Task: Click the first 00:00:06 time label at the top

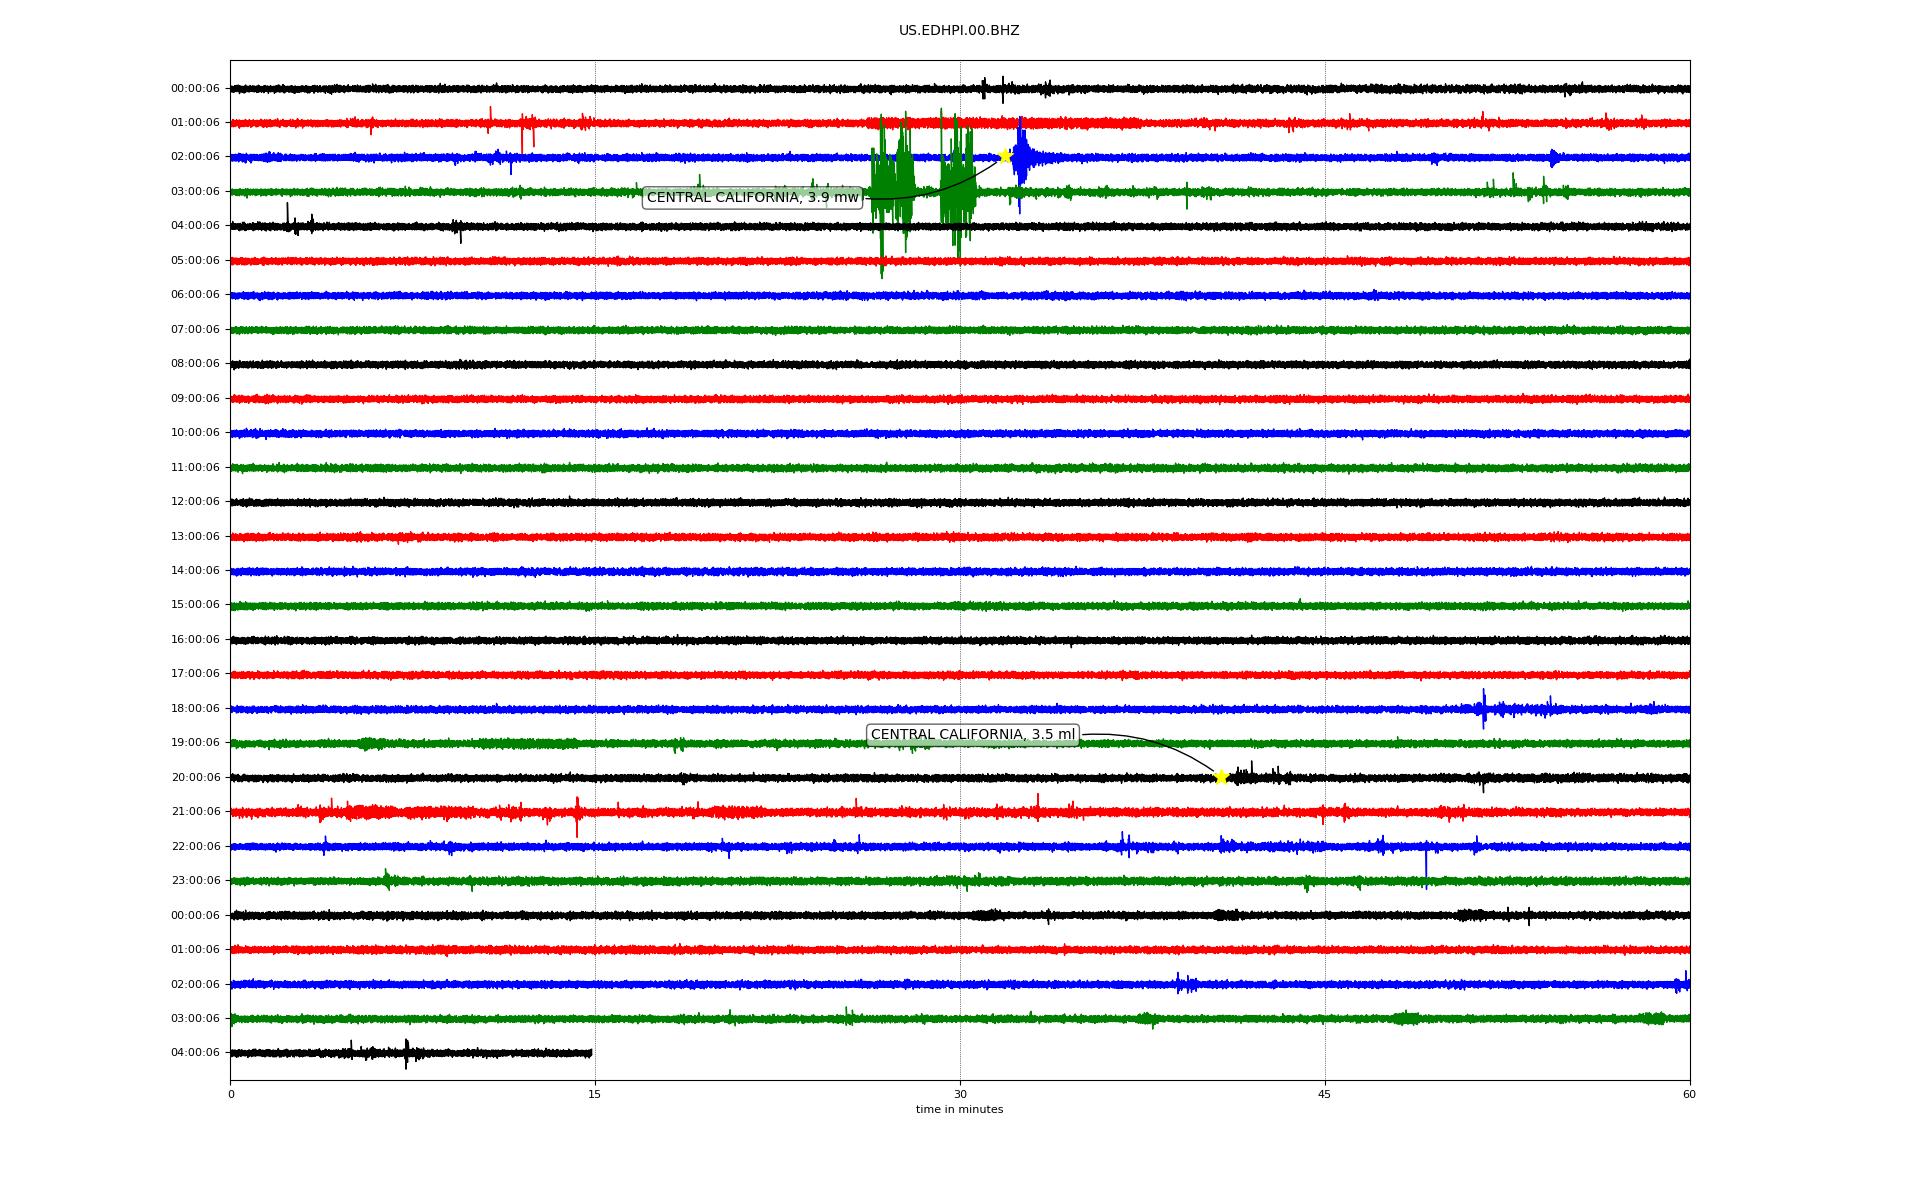Action: 195,89
